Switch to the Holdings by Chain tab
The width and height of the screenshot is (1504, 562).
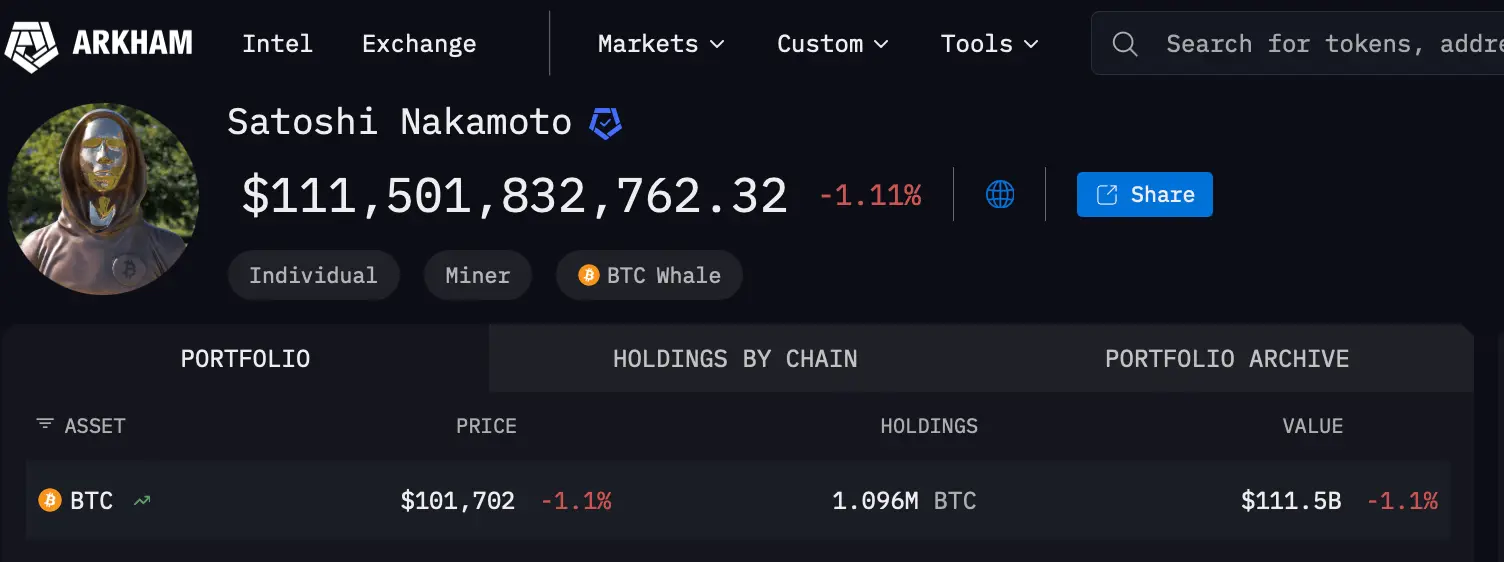click(x=735, y=359)
